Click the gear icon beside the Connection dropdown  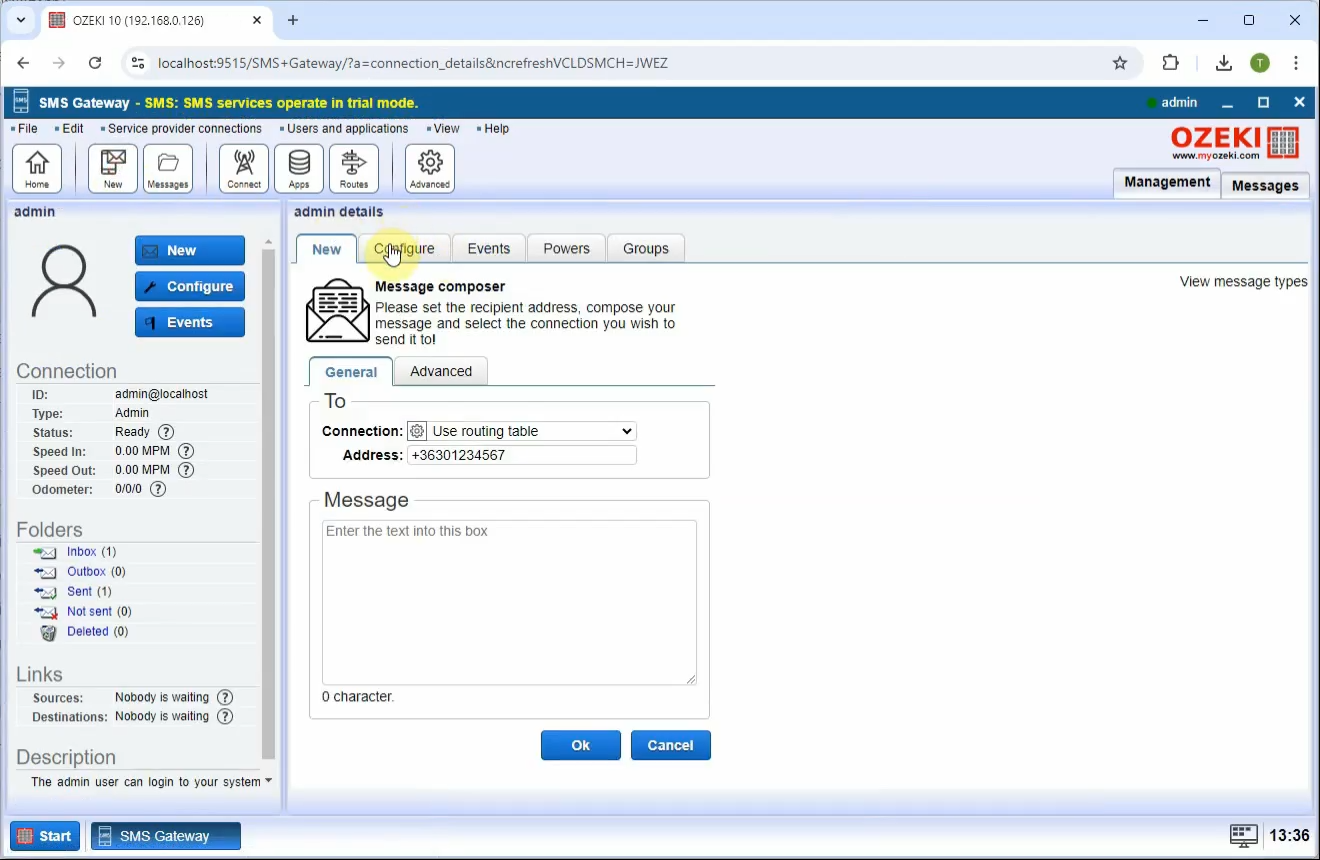pos(416,431)
